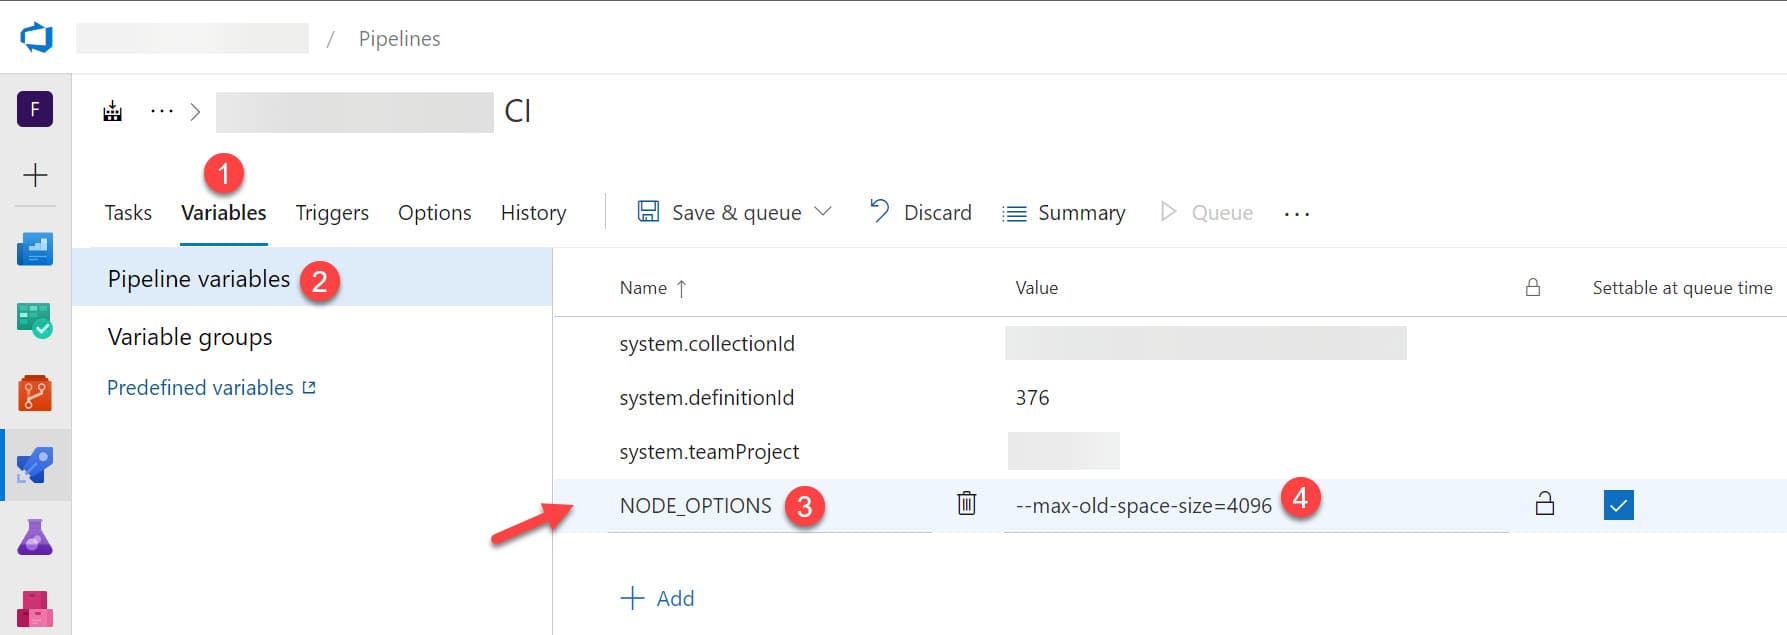Viewport: 1787px width, 635px height.
Task: Open project F avatar icon
Action: click(x=35, y=109)
